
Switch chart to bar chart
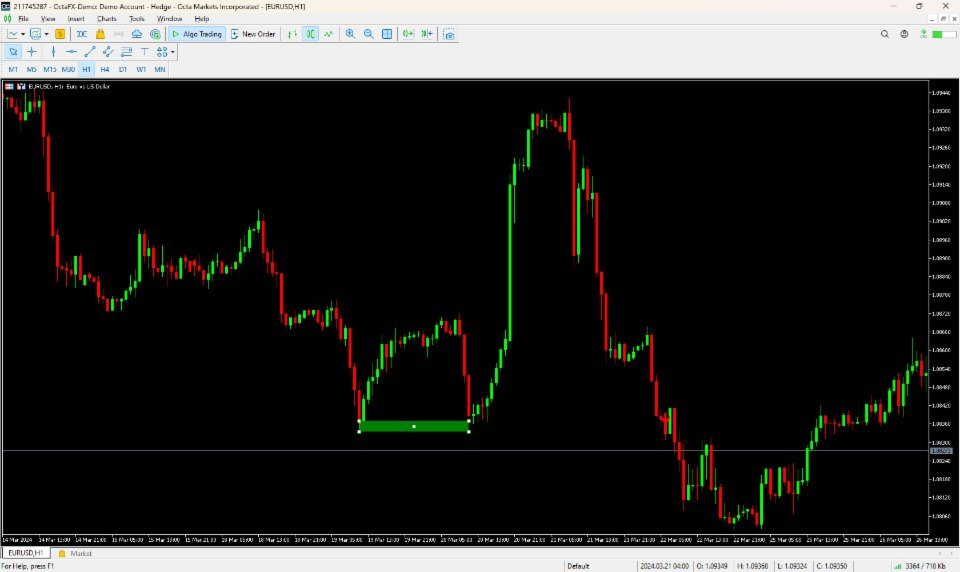(x=293, y=34)
